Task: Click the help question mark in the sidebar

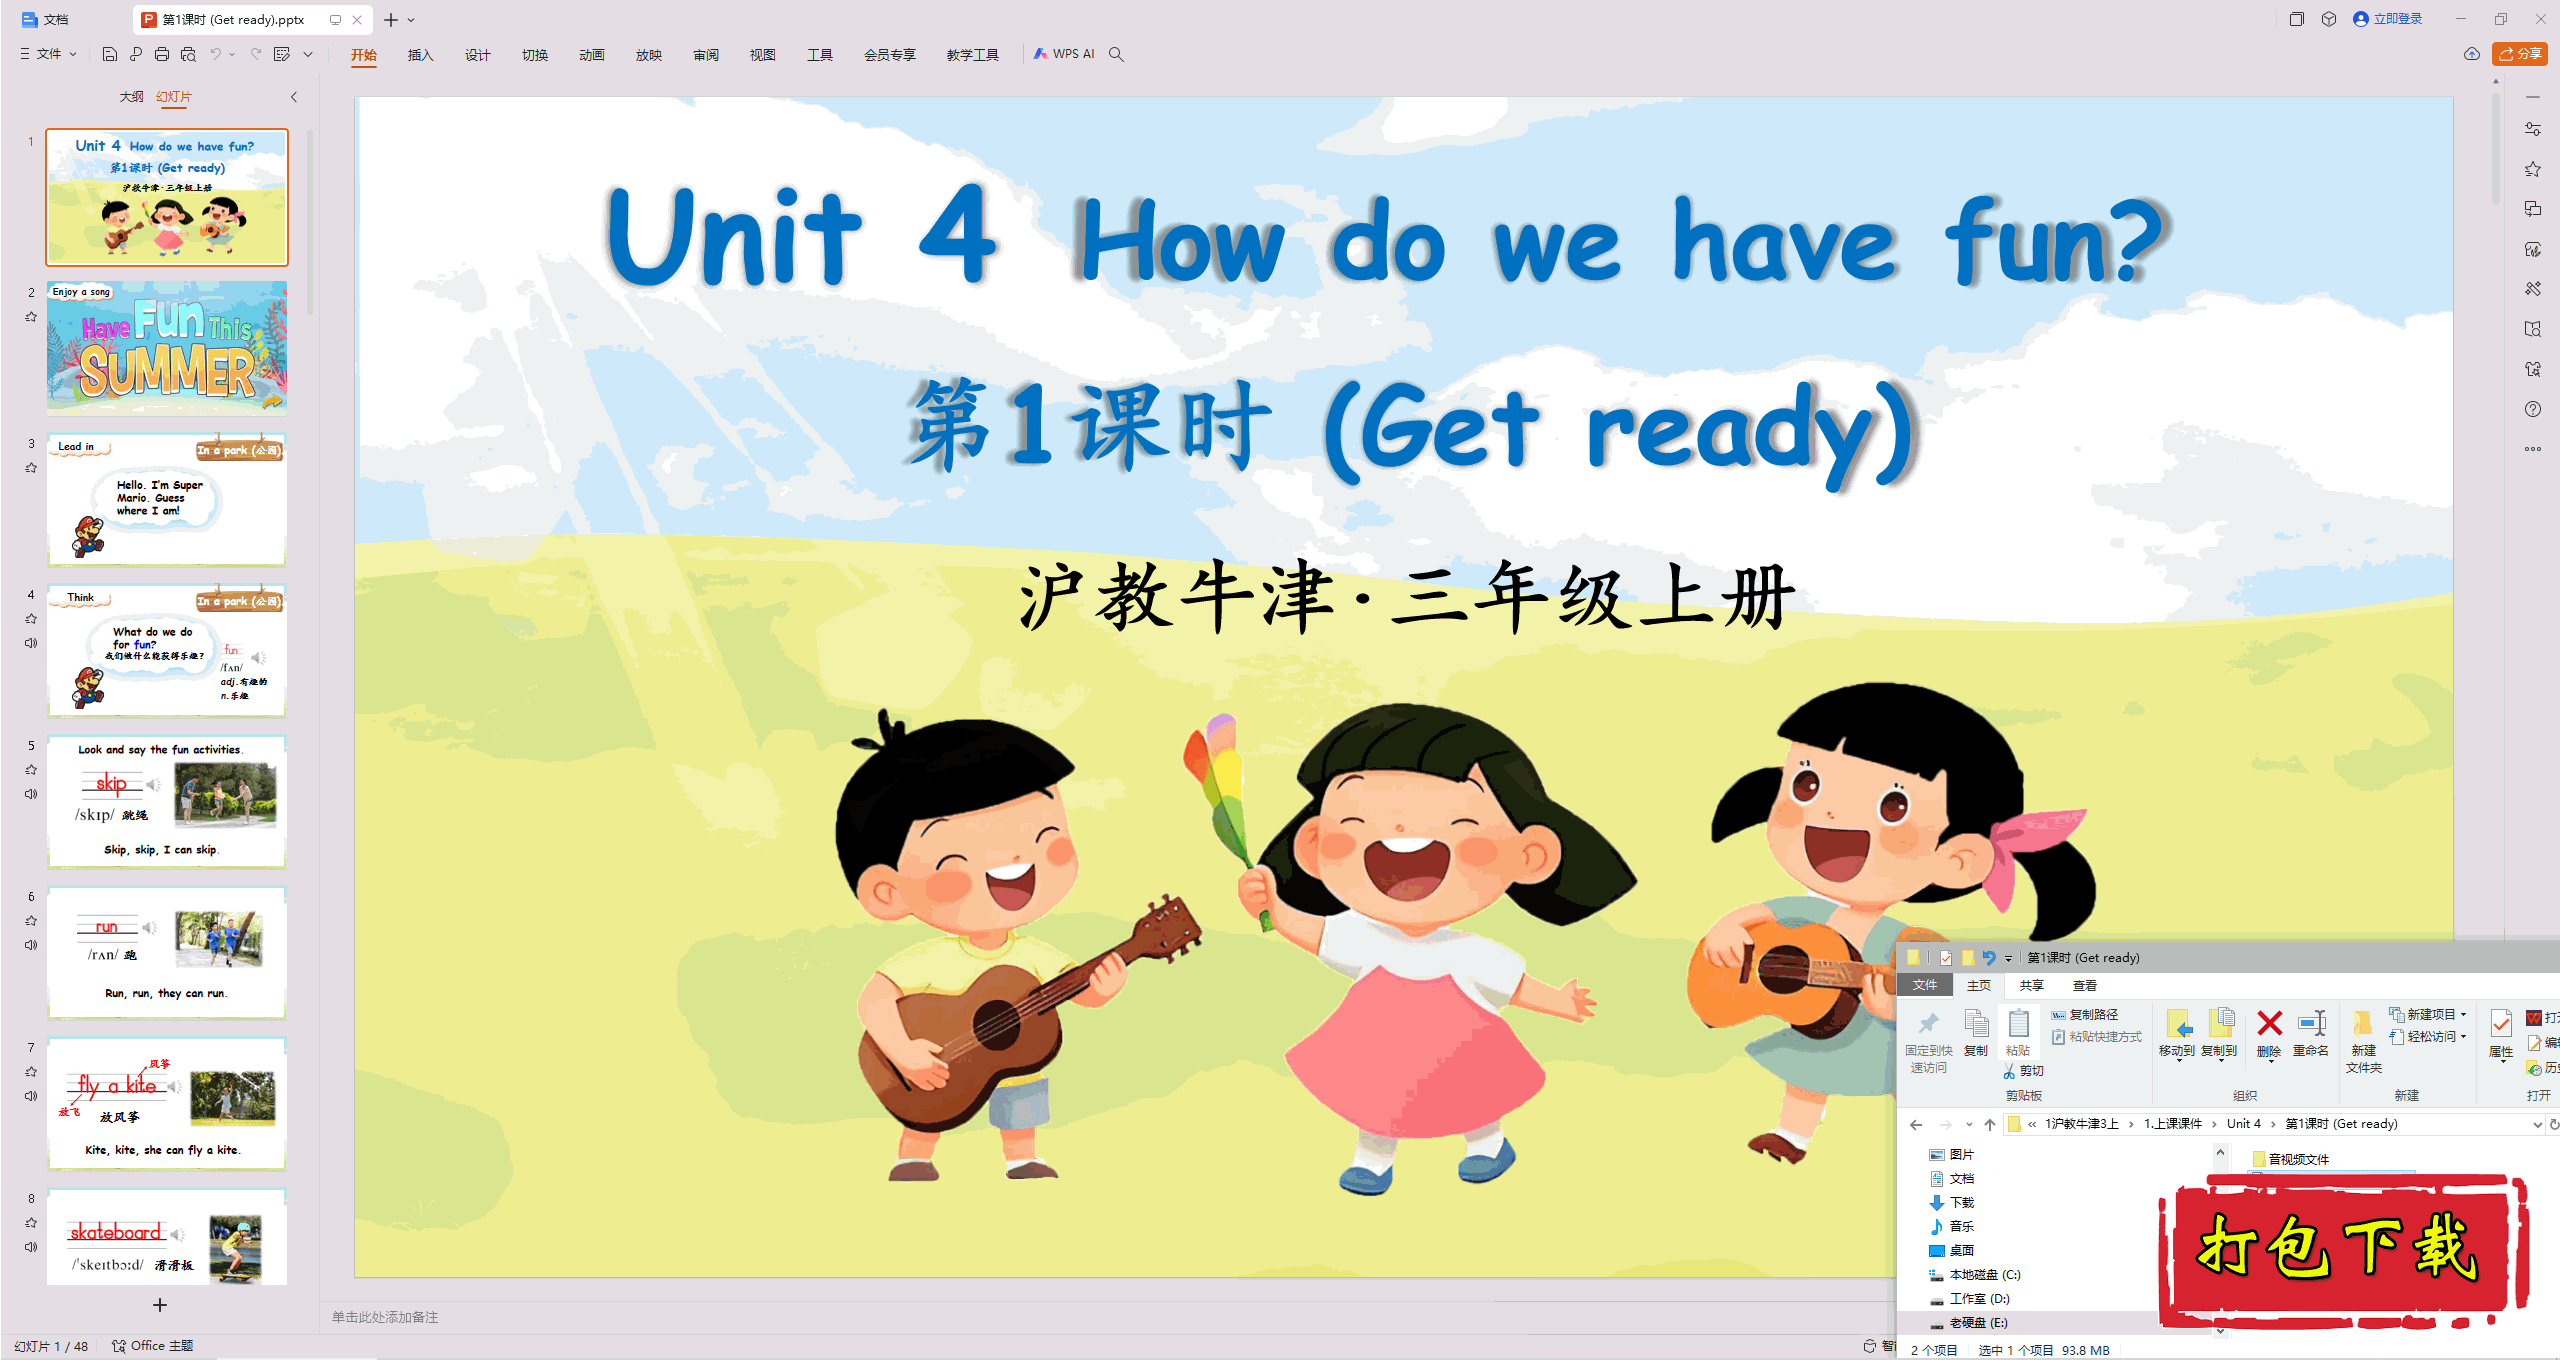Action: [x=2533, y=409]
